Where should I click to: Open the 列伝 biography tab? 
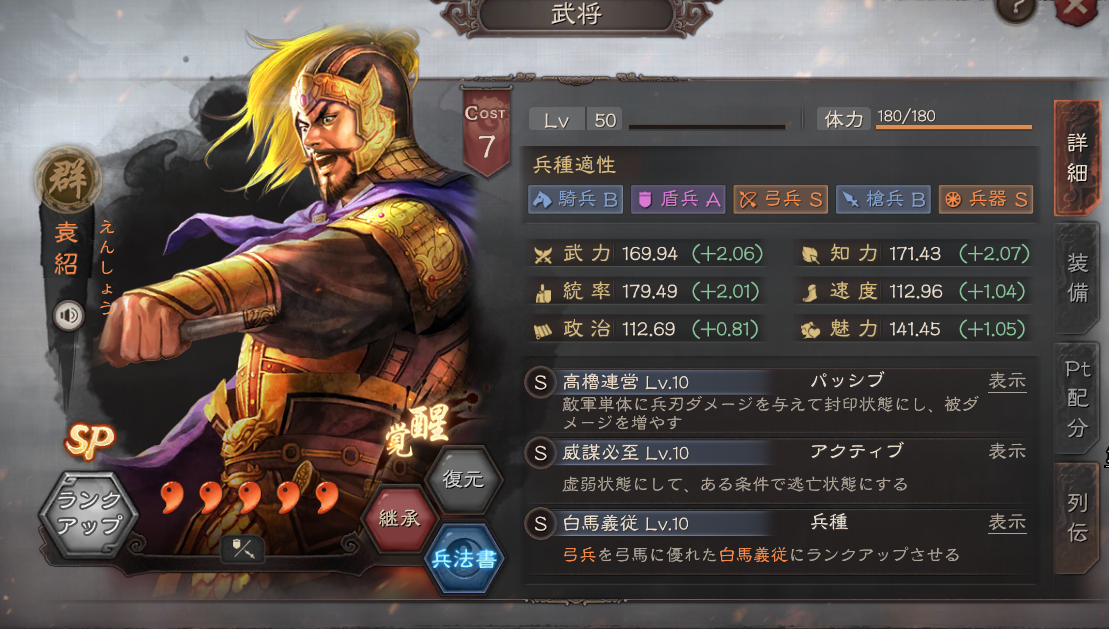pyautogui.click(x=1077, y=518)
